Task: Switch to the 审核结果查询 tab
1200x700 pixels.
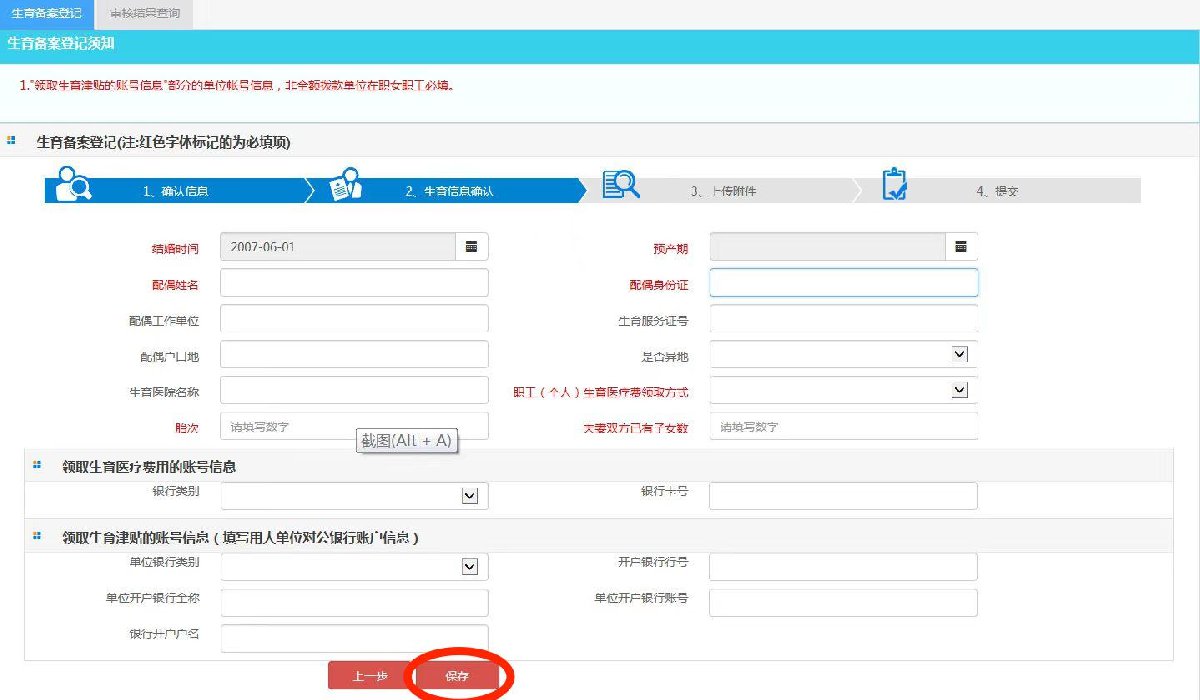Action: click(145, 14)
